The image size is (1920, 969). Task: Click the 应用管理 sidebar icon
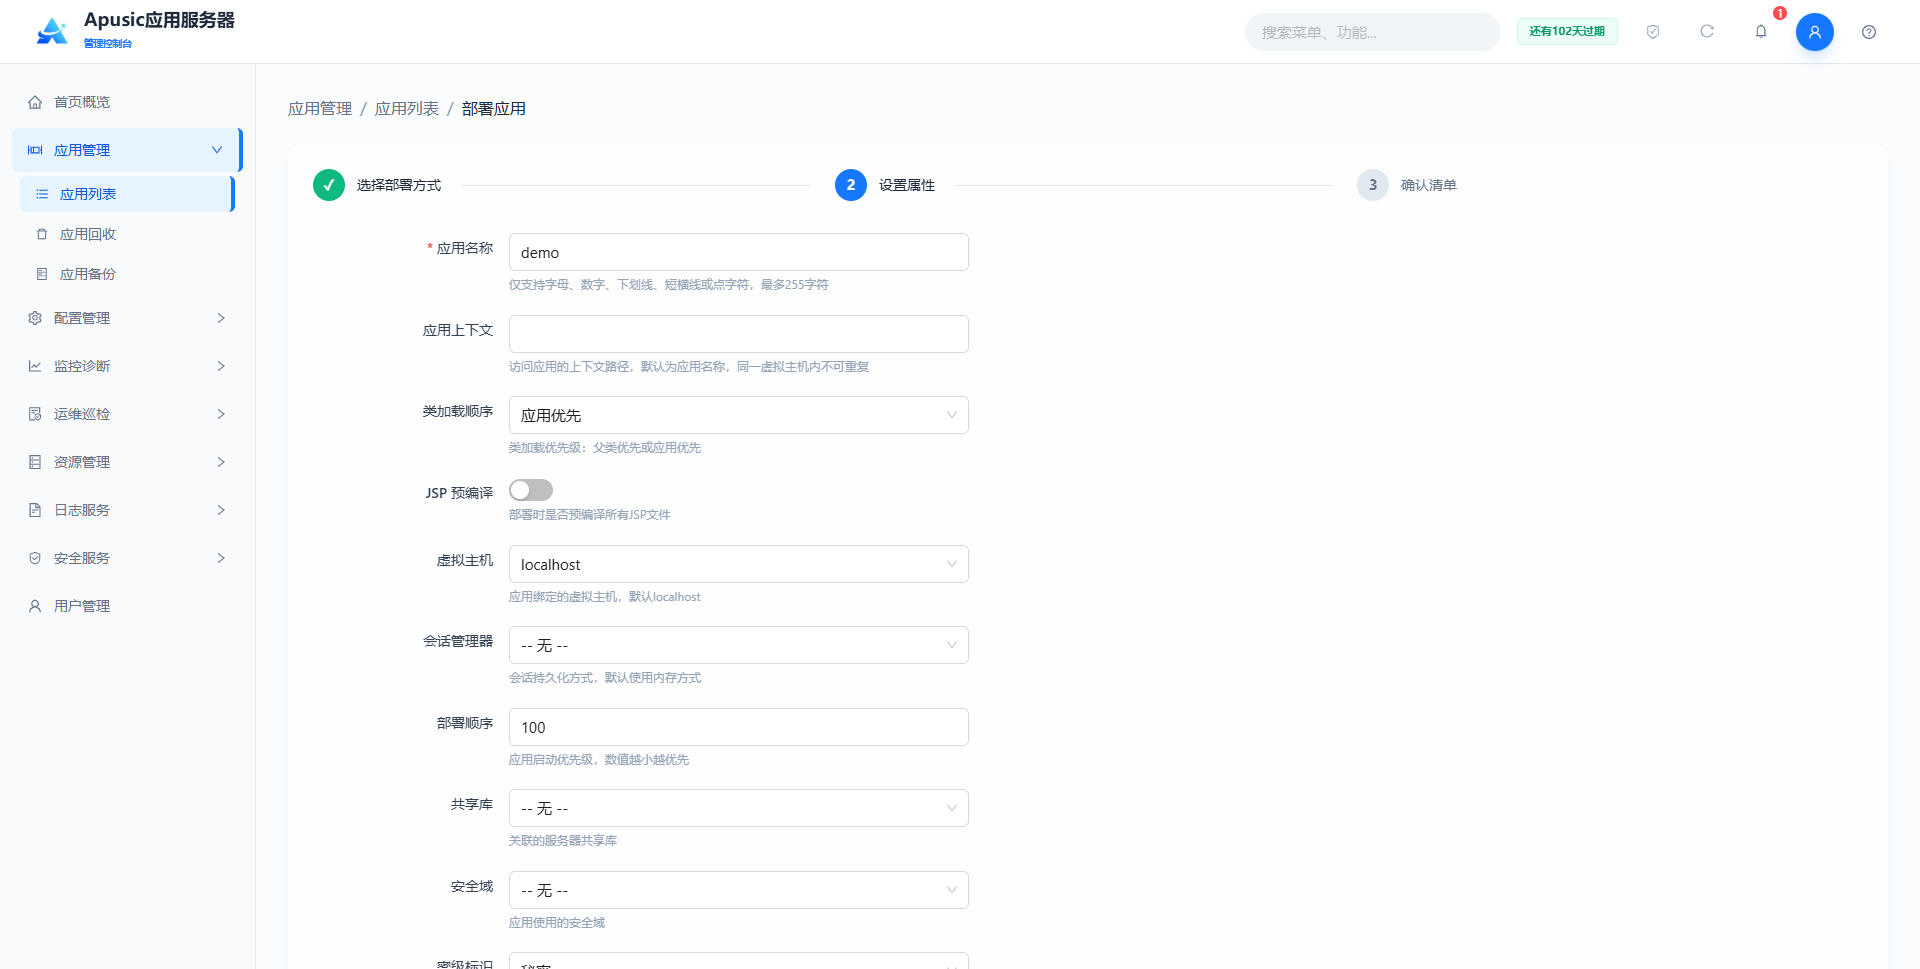tap(35, 150)
